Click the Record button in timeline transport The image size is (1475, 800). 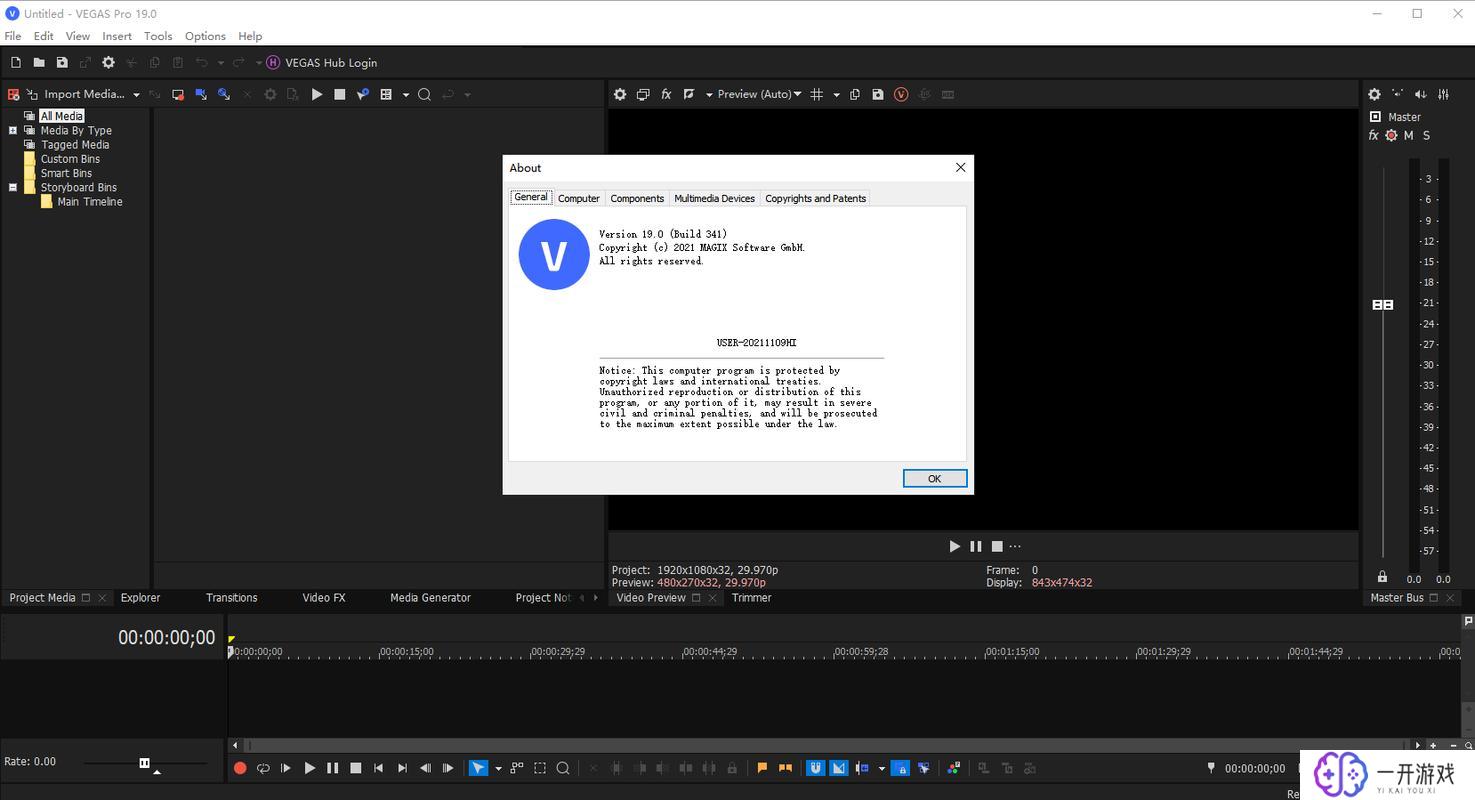pyautogui.click(x=240, y=768)
